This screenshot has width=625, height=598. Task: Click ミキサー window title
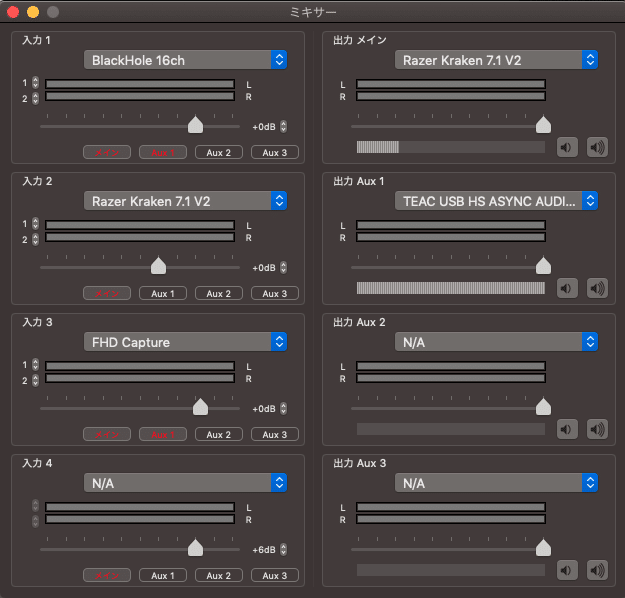click(313, 12)
